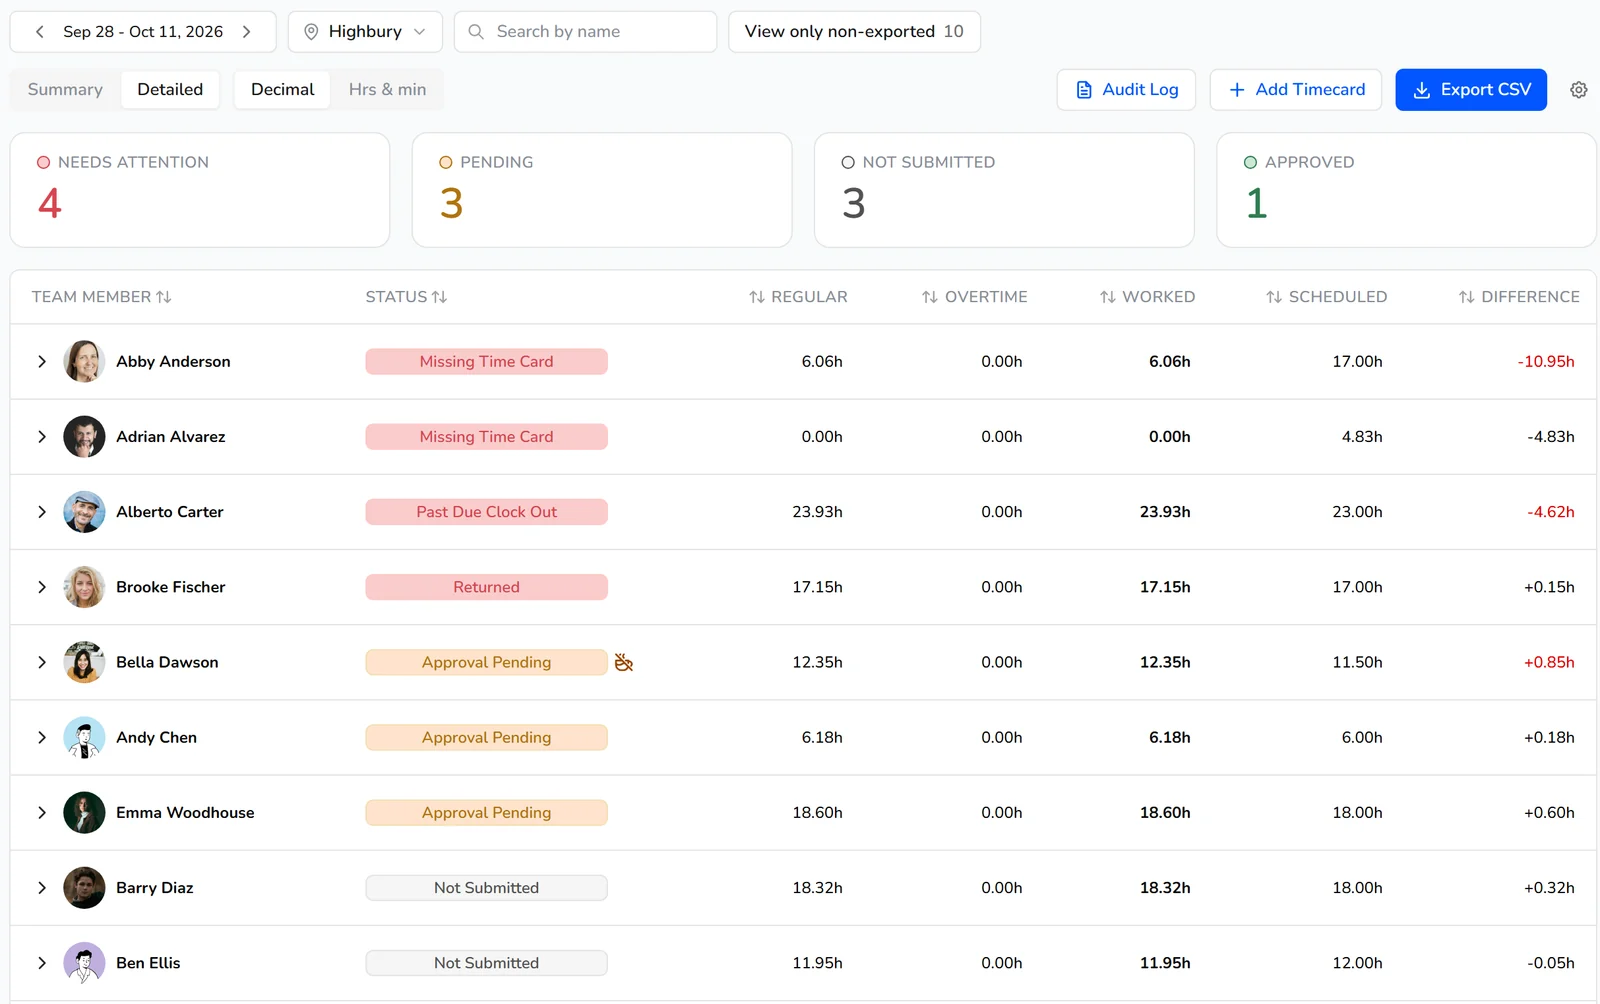Sort by Team Member column
1600x1004 pixels.
tap(102, 297)
